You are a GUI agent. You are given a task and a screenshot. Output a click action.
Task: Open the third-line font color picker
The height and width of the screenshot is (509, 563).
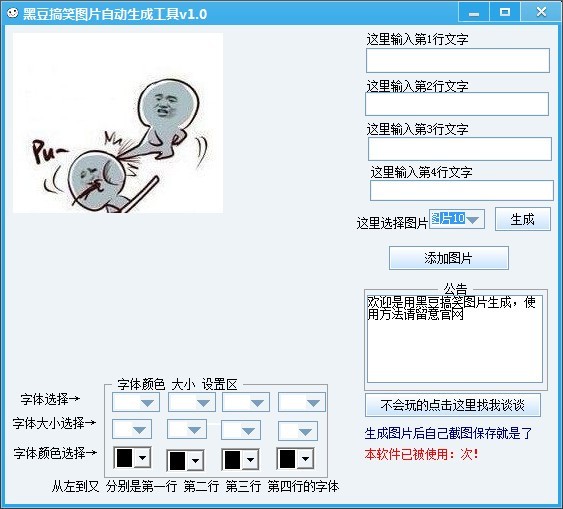[x=240, y=459]
